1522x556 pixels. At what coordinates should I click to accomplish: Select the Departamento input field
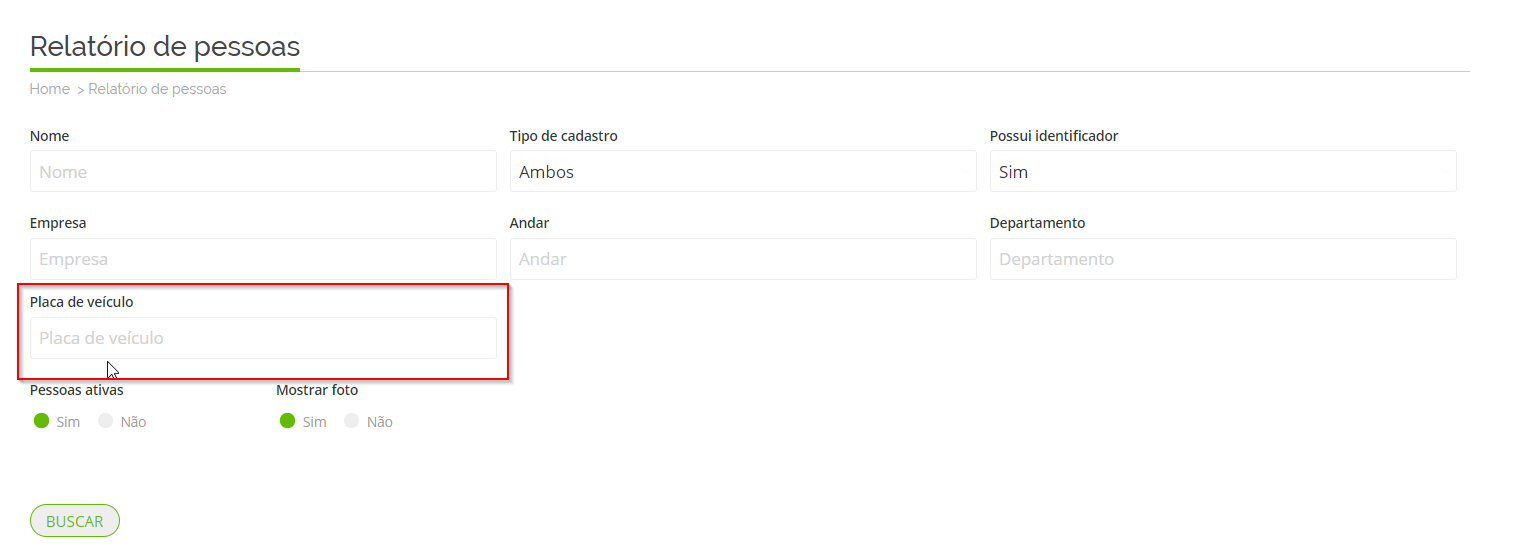(x=1222, y=259)
